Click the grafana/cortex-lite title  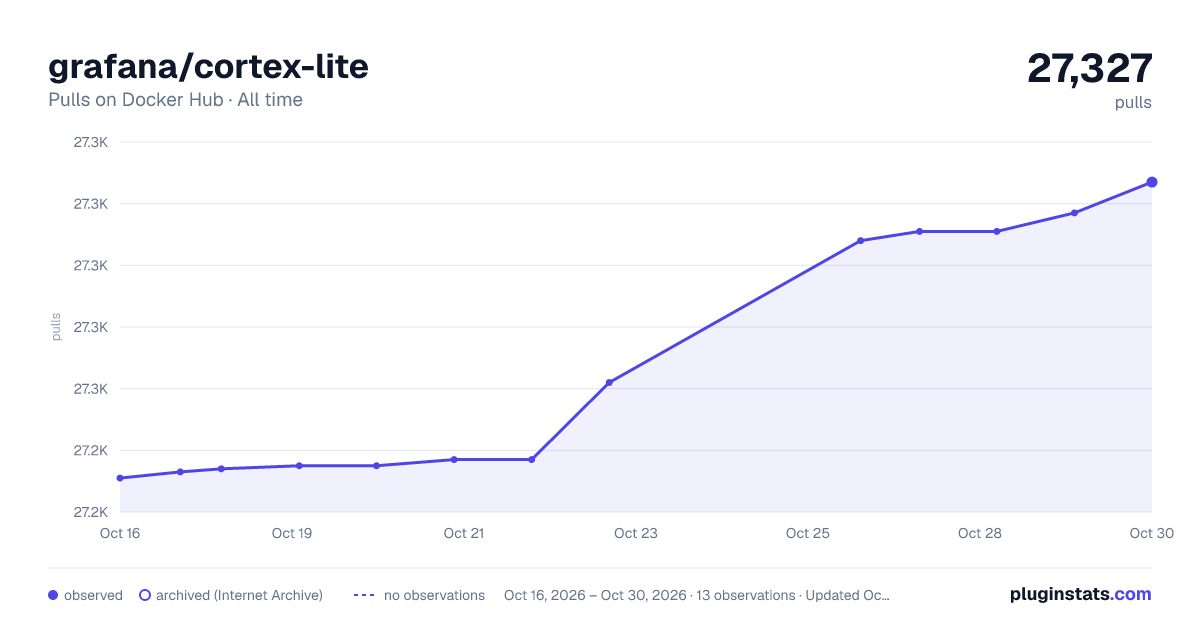[x=209, y=66]
